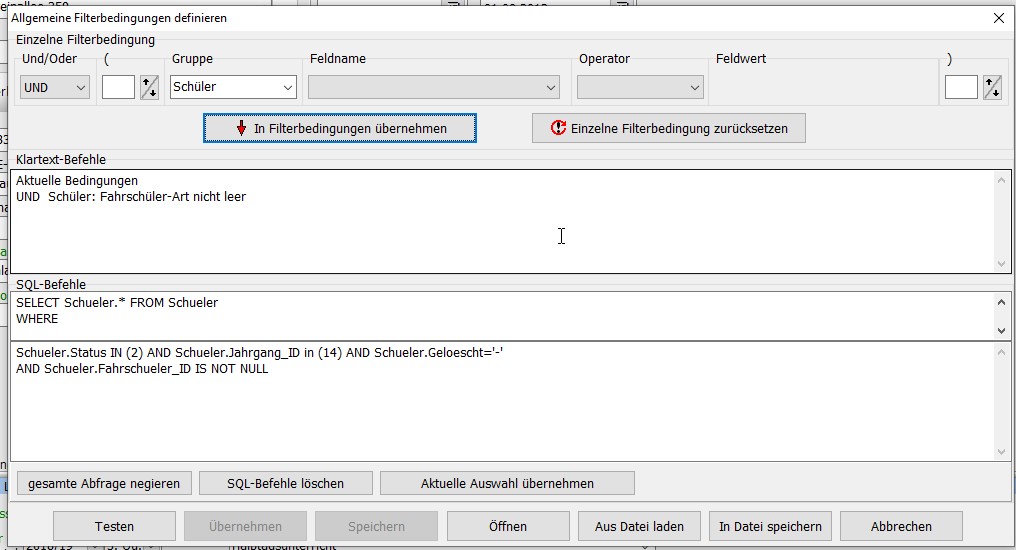The height and width of the screenshot is (550, 1016).
Task: Expand the Feldname dropdown
Action: tap(433, 87)
